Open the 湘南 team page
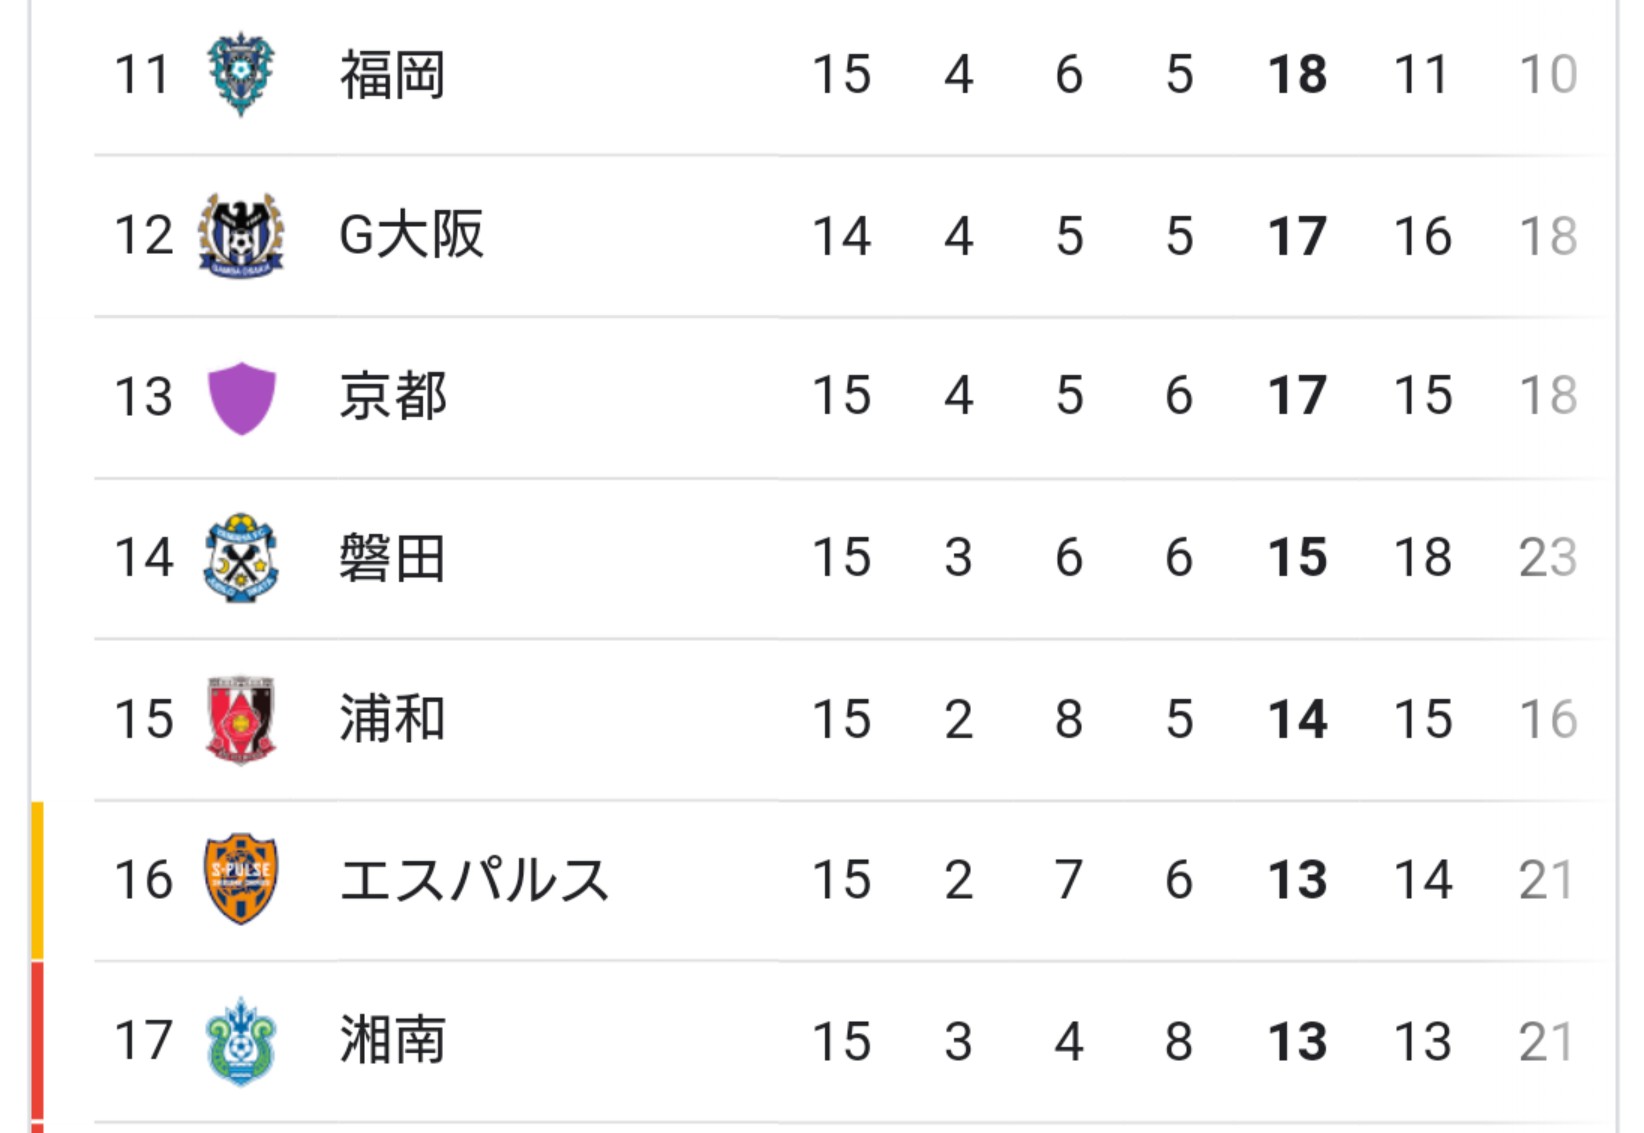The height and width of the screenshot is (1133, 1644). [x=392, y=1041]
